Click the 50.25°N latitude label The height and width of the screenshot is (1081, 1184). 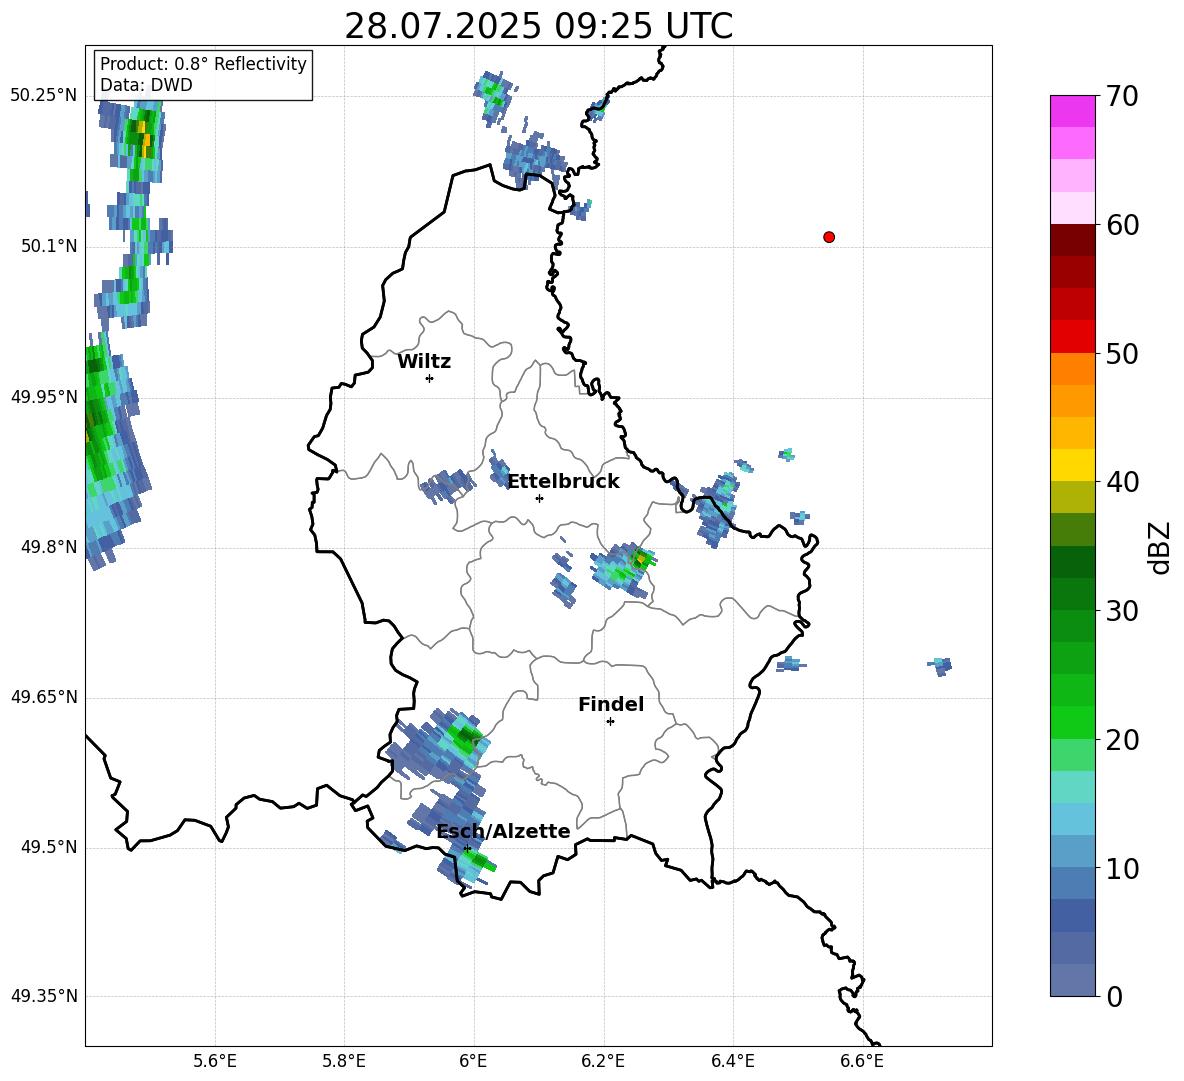coord(44,96)
